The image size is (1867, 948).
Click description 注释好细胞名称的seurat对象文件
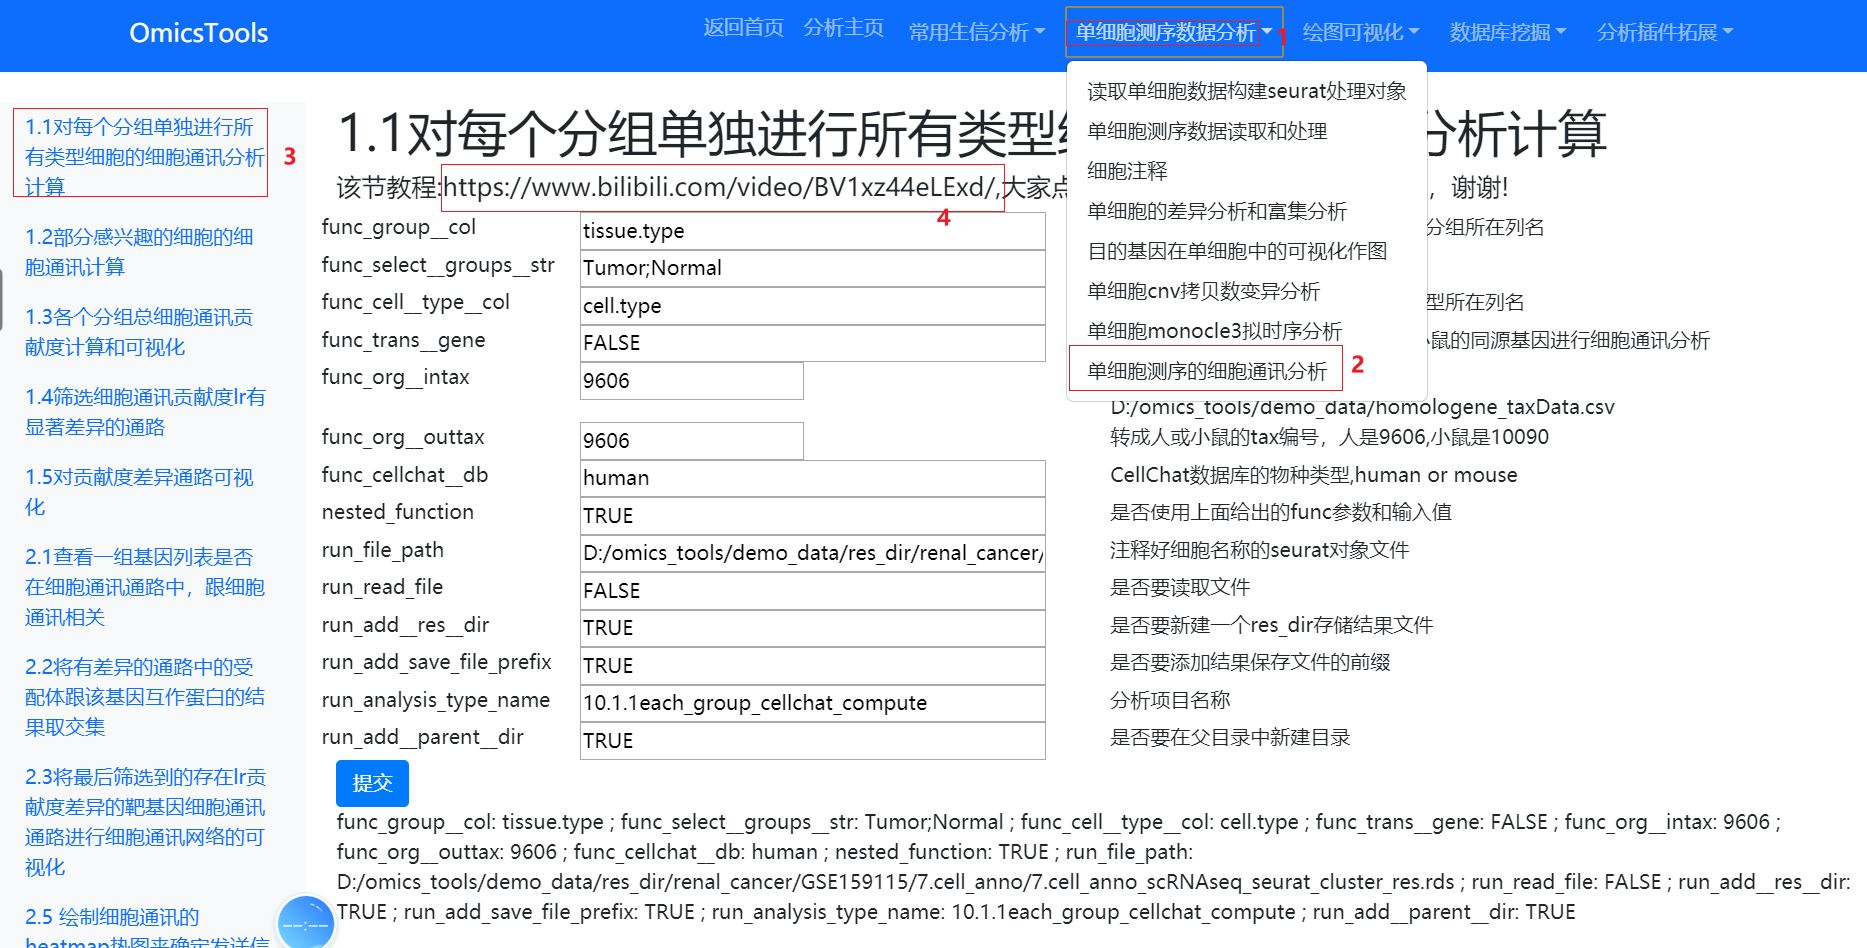1259,550
